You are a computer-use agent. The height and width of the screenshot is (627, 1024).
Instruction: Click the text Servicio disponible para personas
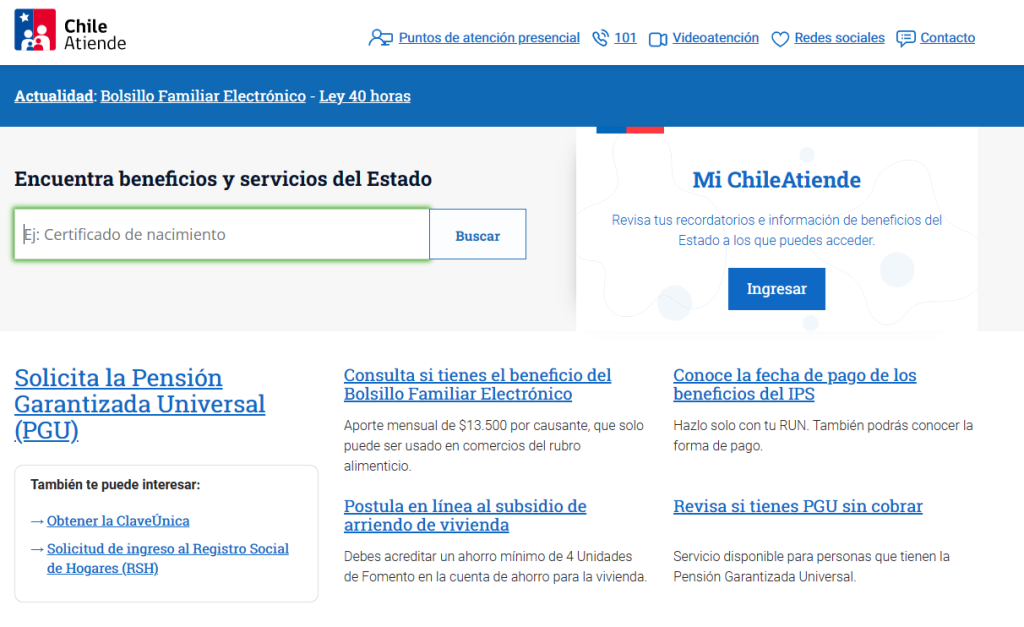(x=811, y=566)
